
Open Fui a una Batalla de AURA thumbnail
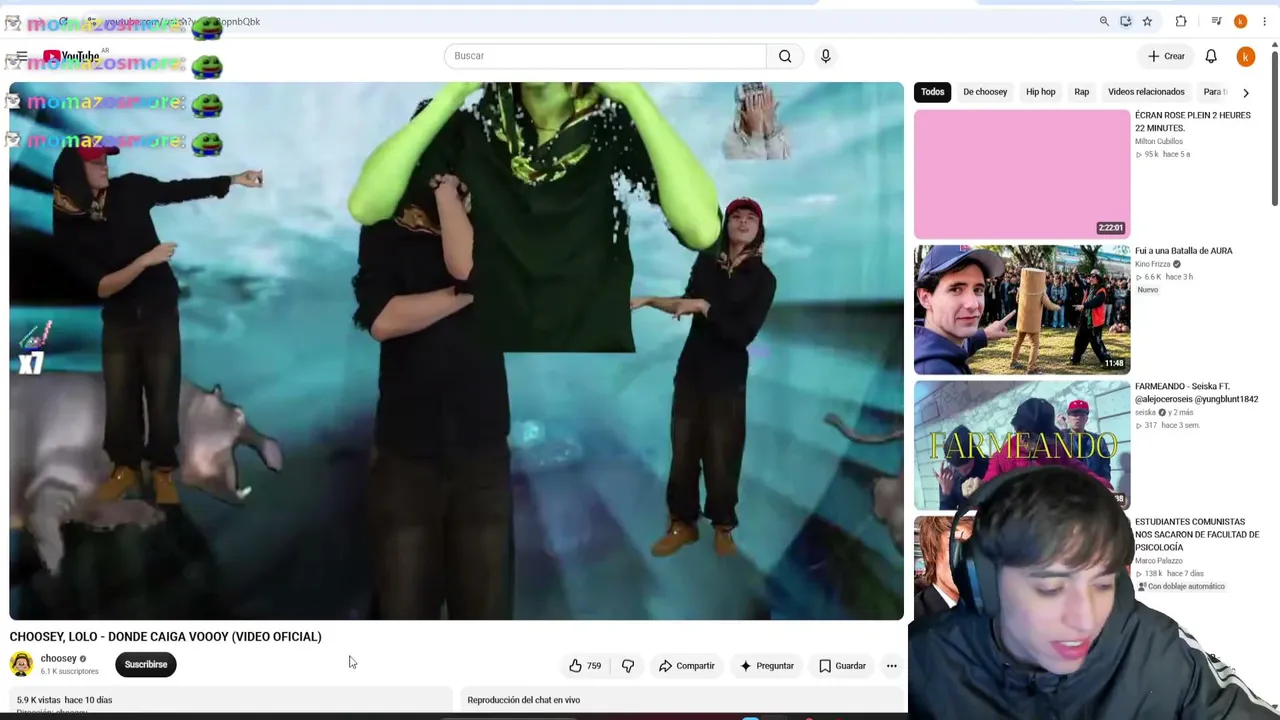coord(1022,309)
